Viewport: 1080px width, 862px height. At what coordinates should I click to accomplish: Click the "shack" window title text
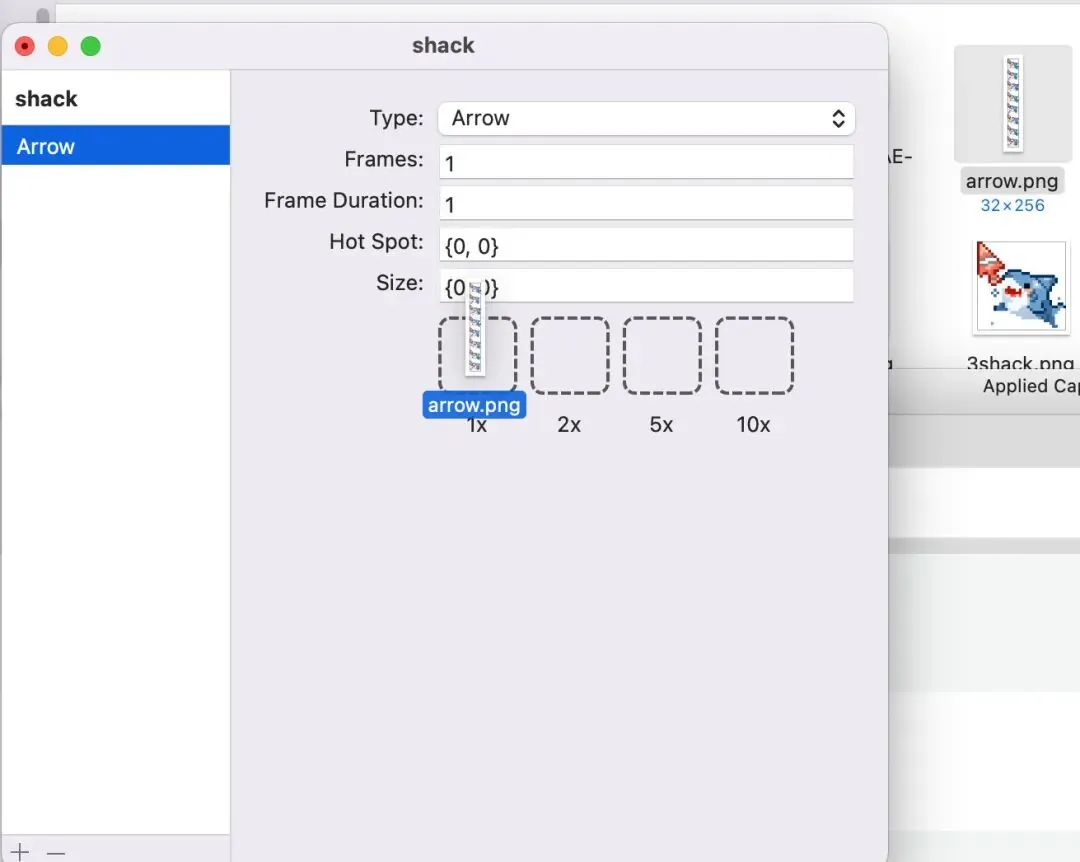[x=443, y=45]
